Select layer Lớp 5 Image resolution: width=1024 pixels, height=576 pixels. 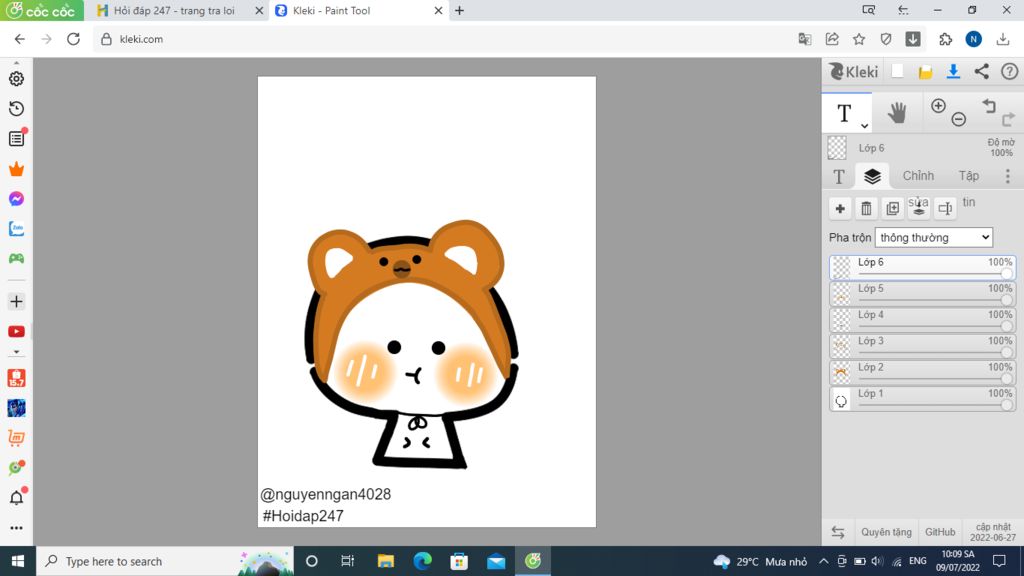coord(923,294)
